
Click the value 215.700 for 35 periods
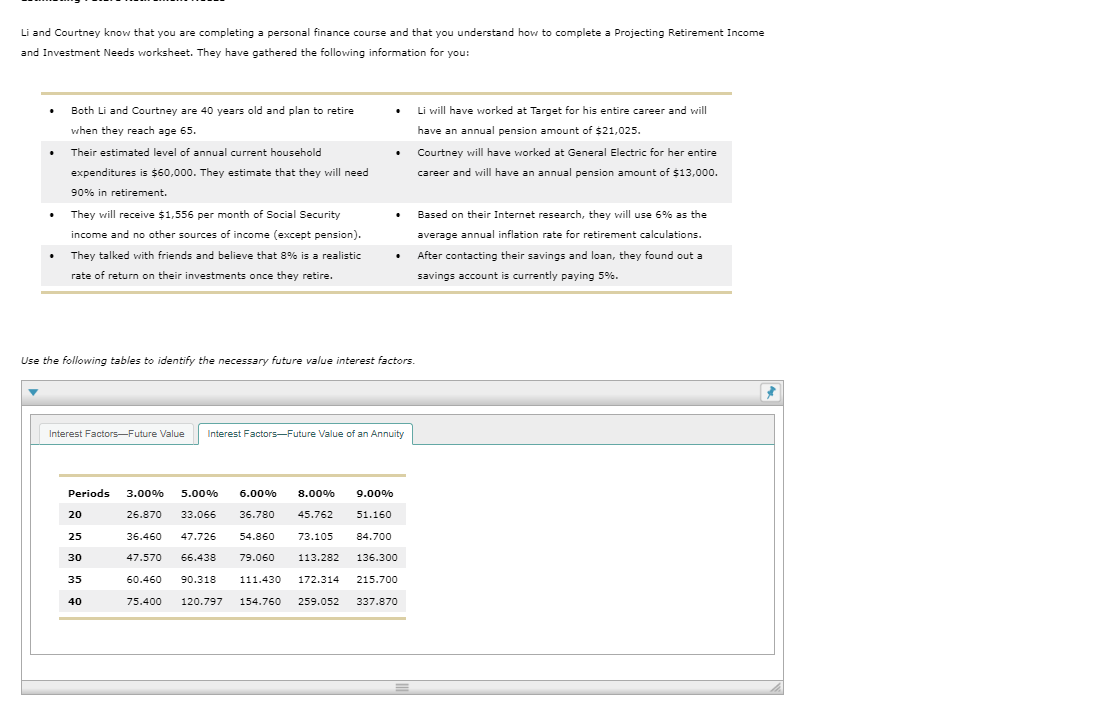coord(376,579)
